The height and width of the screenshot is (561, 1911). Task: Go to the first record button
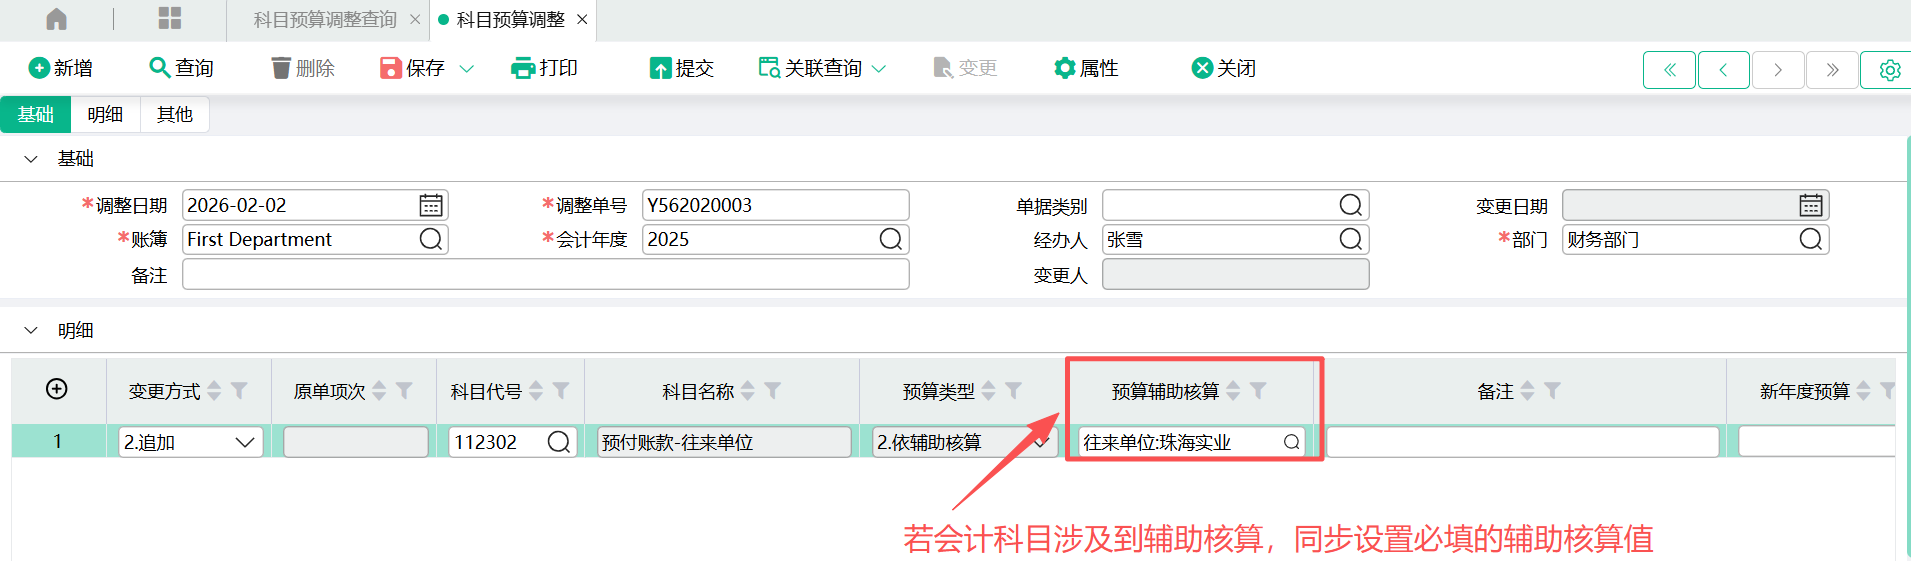click(1669, 70)
